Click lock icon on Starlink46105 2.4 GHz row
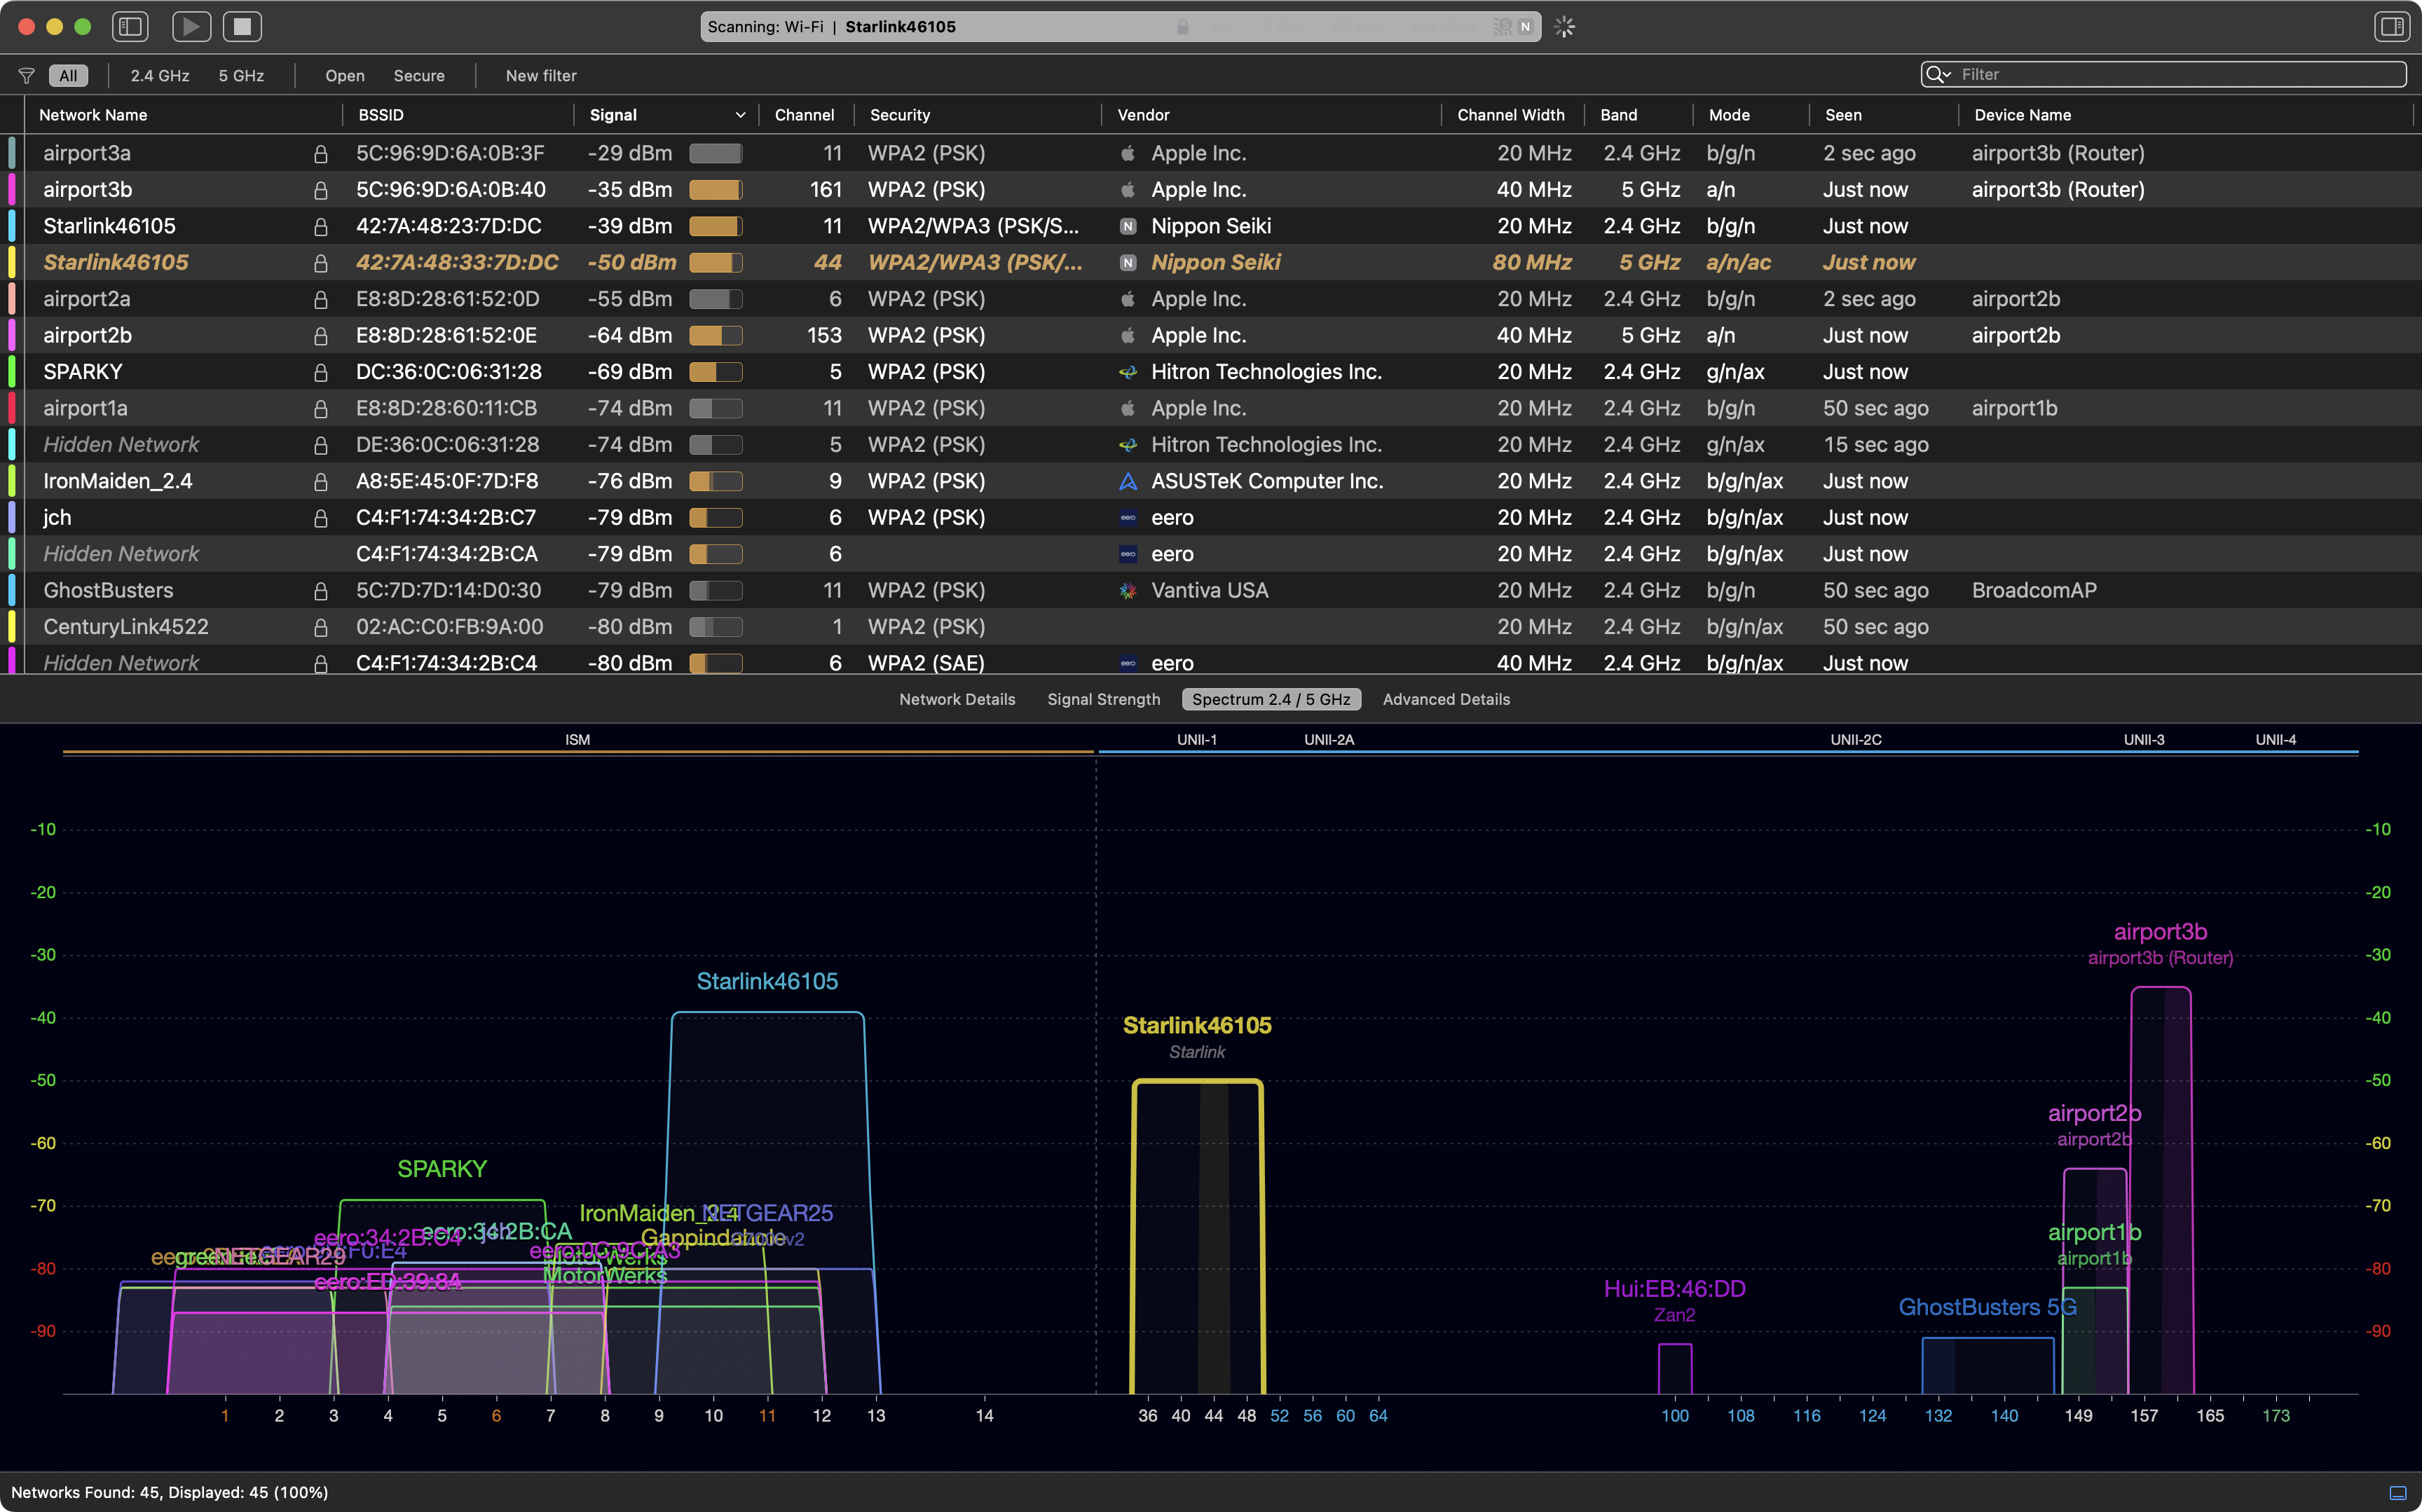Viewport: 2422px width, 1512px height. 320,227
